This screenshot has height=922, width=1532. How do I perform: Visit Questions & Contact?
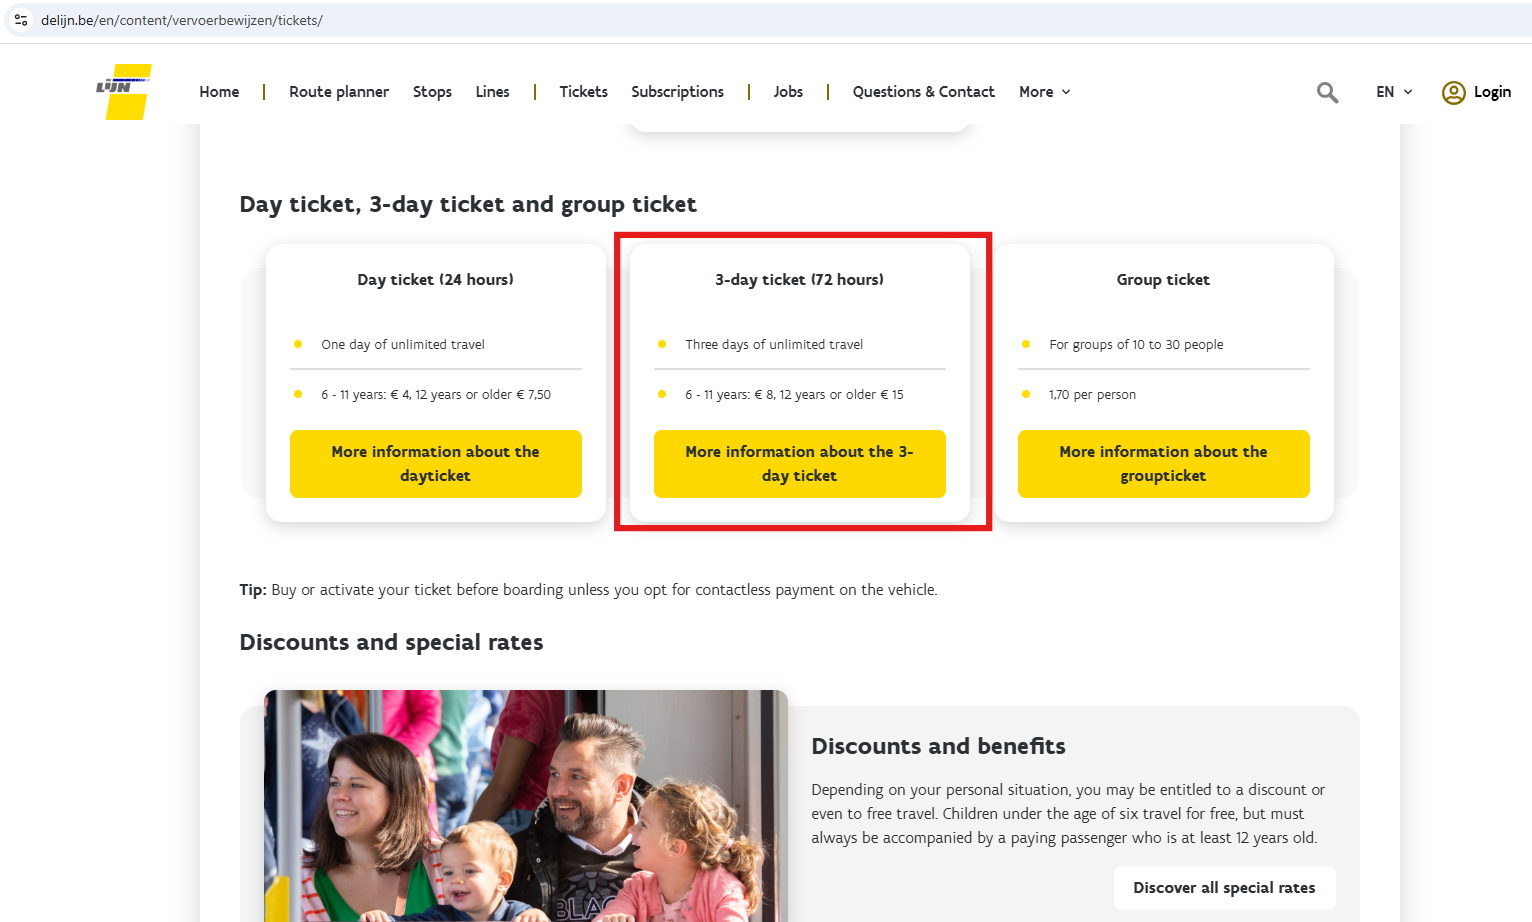(x=923, y=92)
